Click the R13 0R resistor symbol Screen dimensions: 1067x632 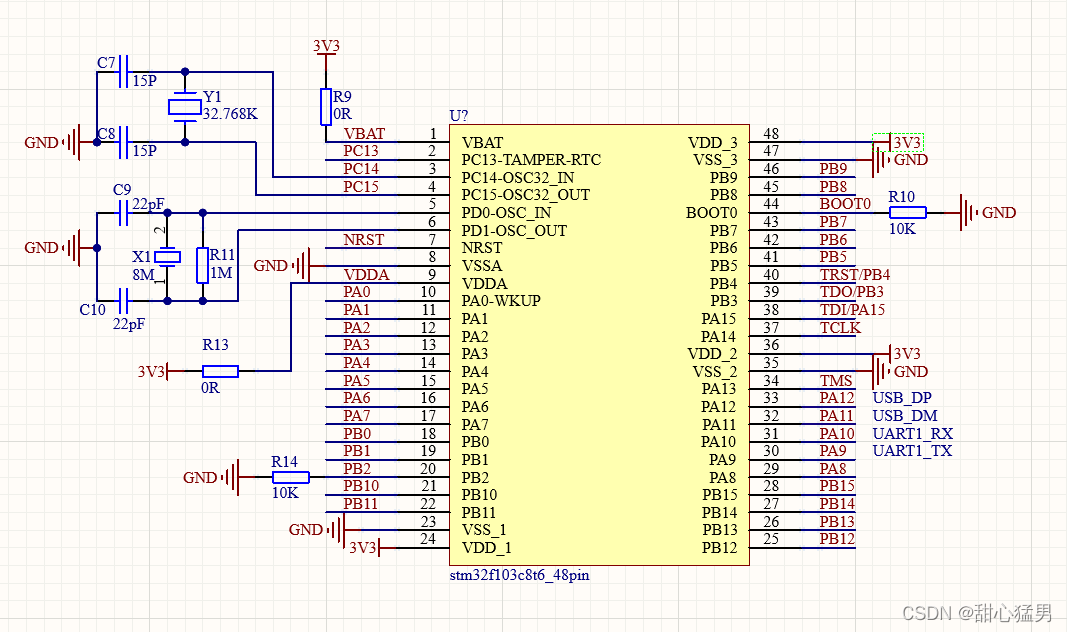(x=220, y=371)
